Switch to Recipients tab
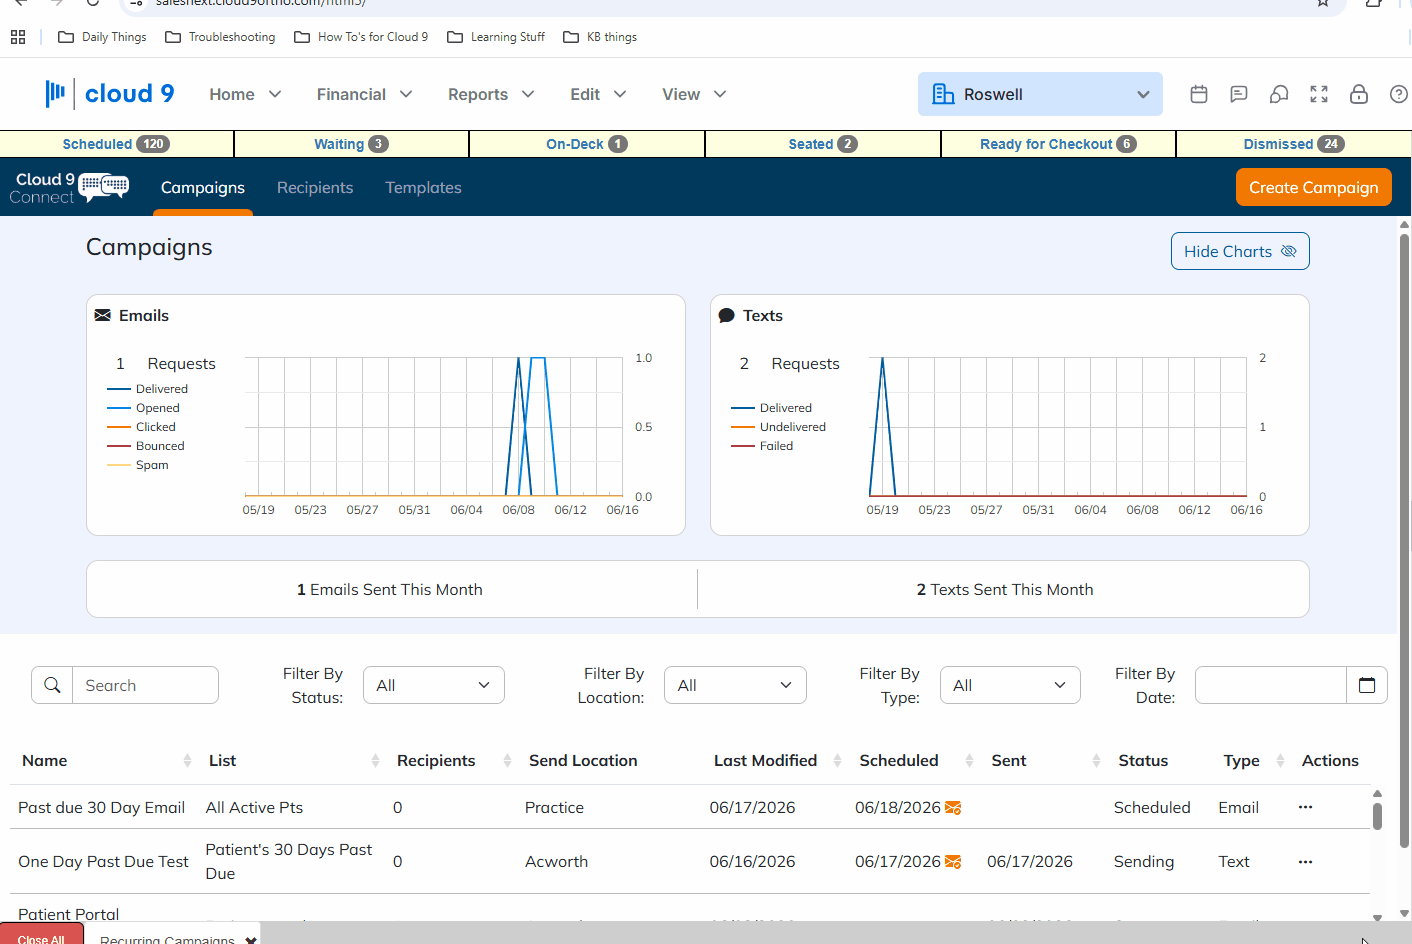Viewport: 1412px width, 944px height. (x=315, y=188)
